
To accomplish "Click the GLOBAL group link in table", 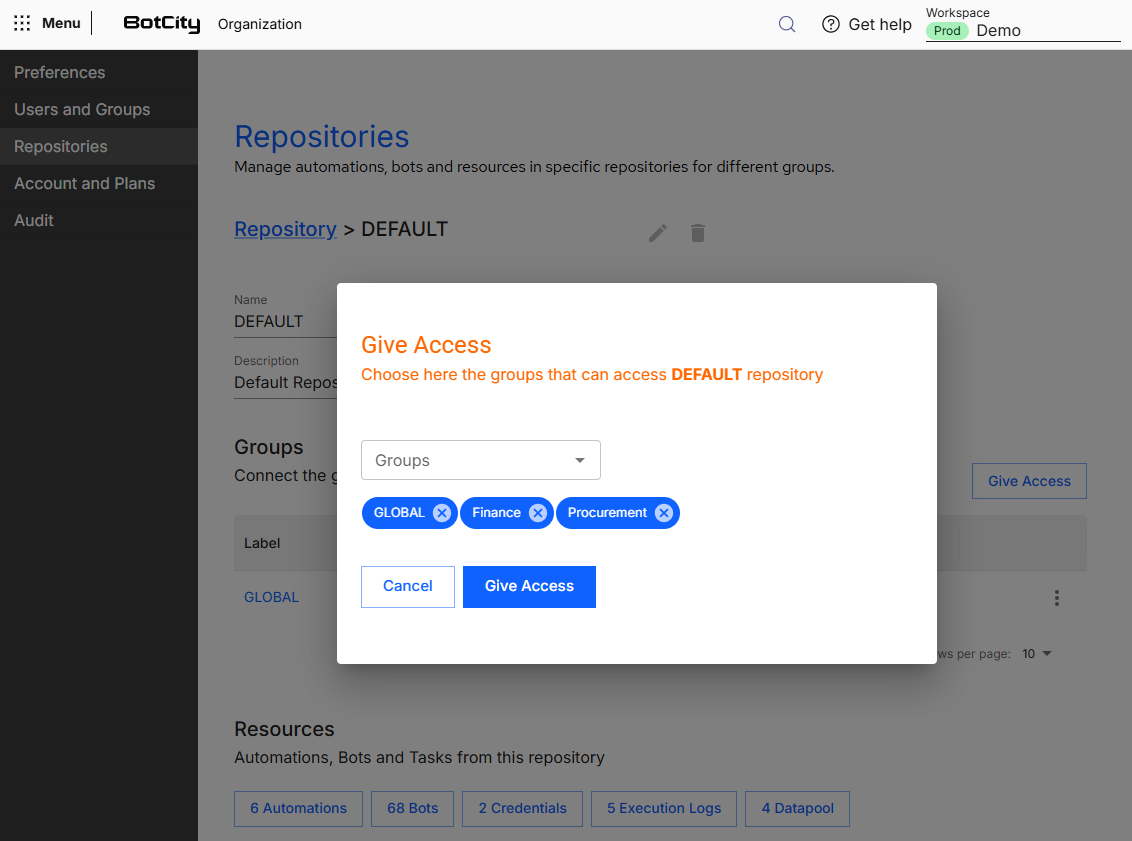I will coord(271,597).
